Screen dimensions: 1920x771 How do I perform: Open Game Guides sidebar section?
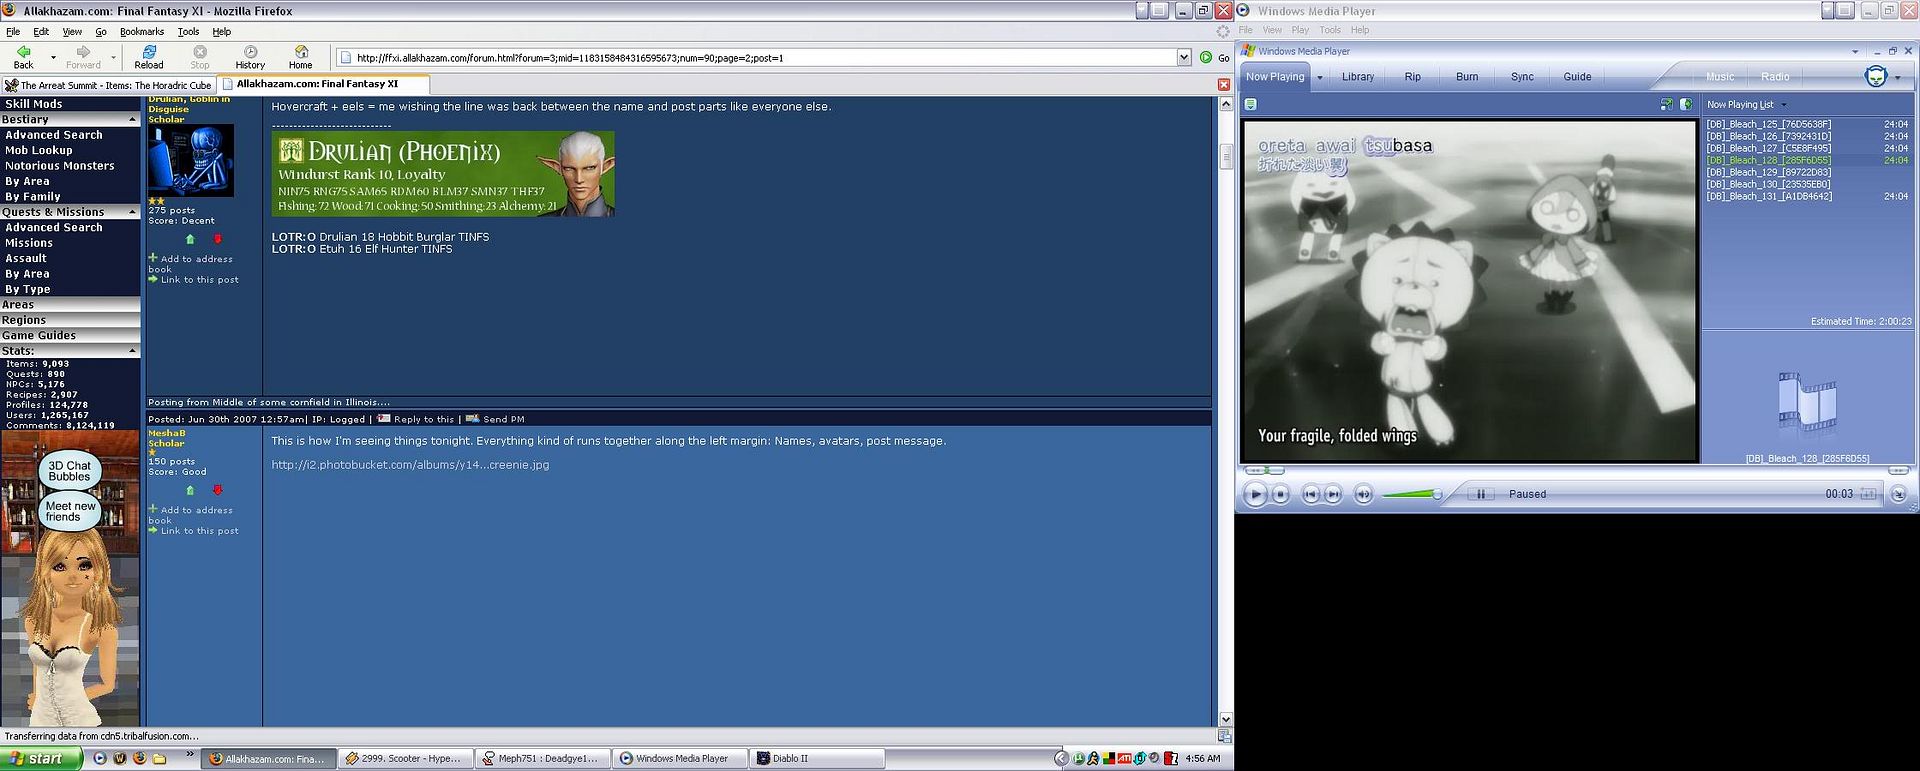point(38,335)
